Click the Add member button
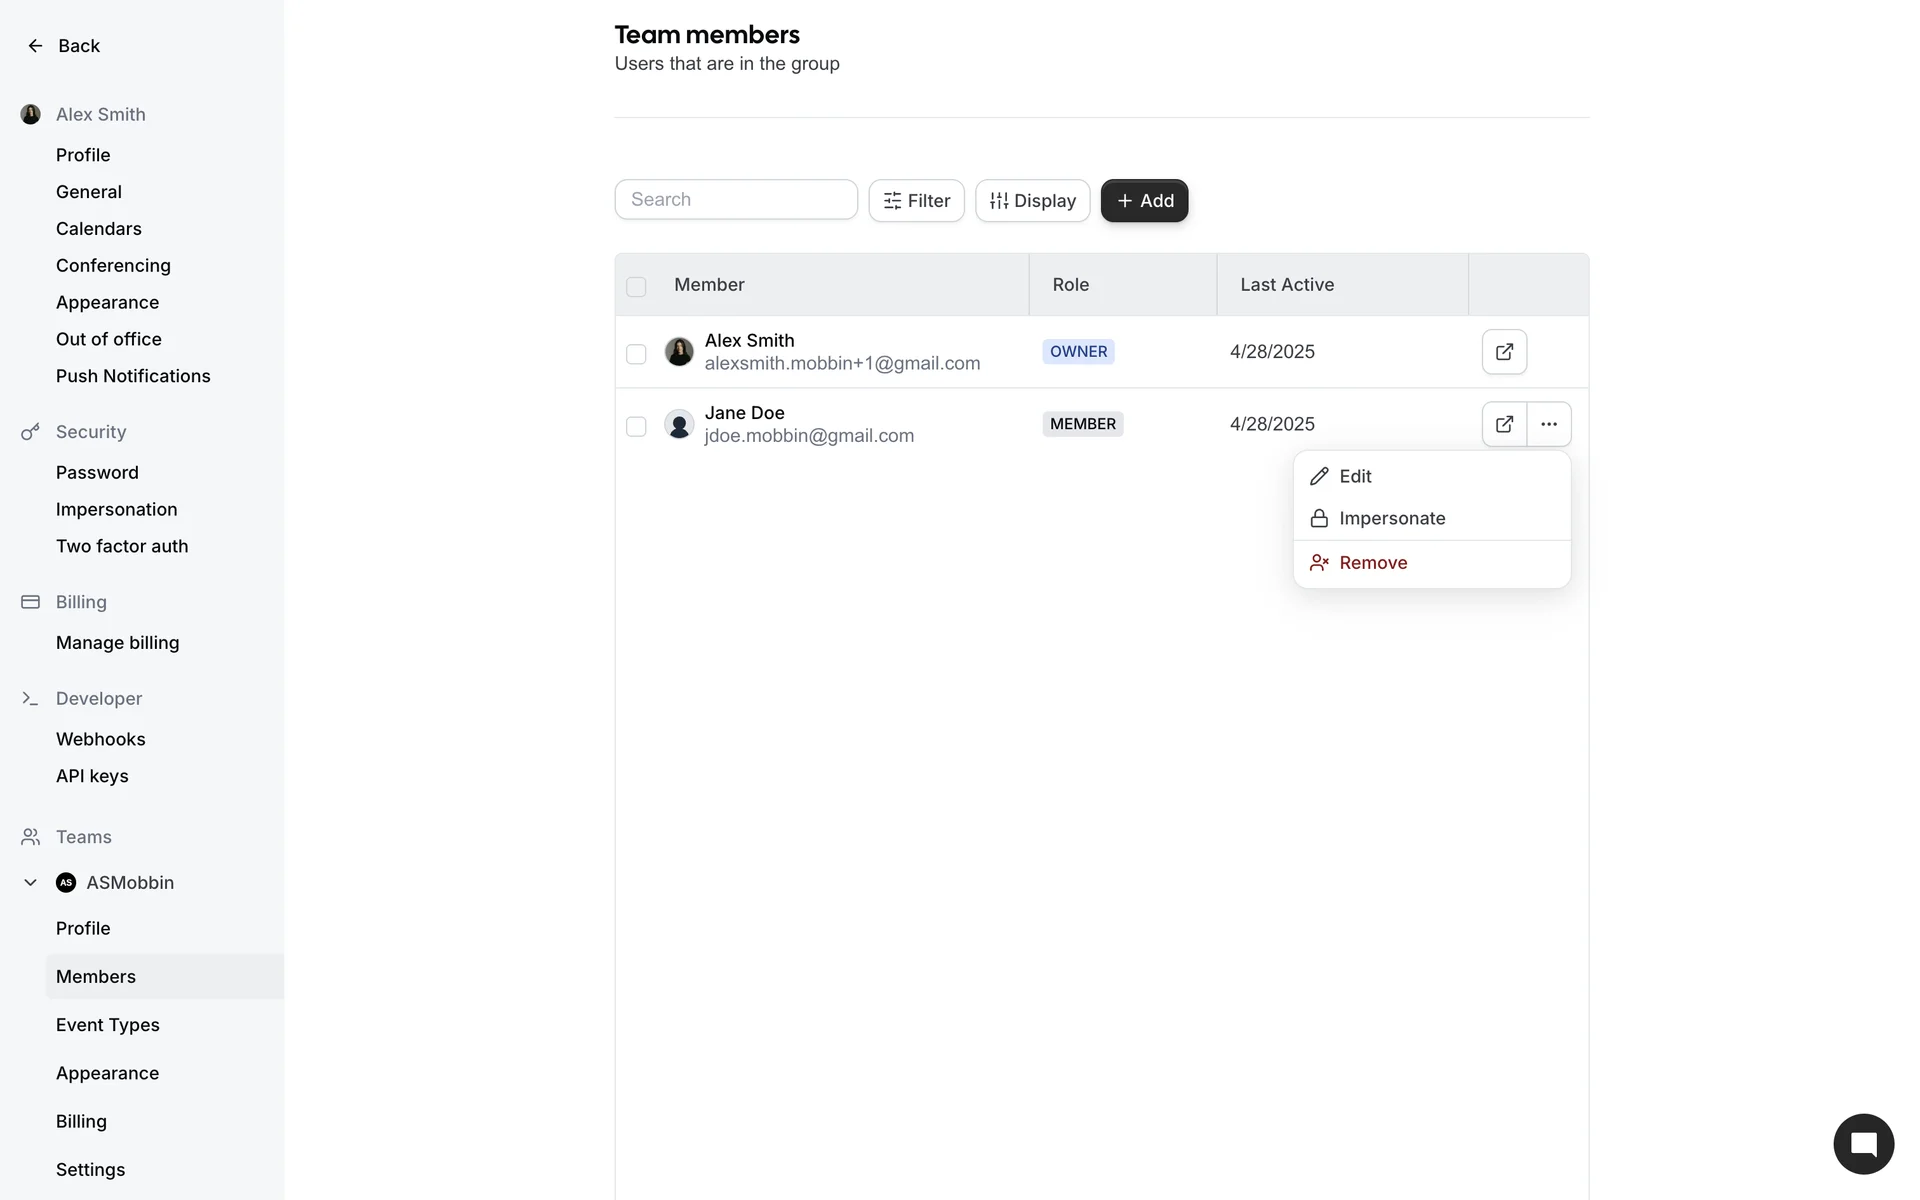 click(1144, 201)
